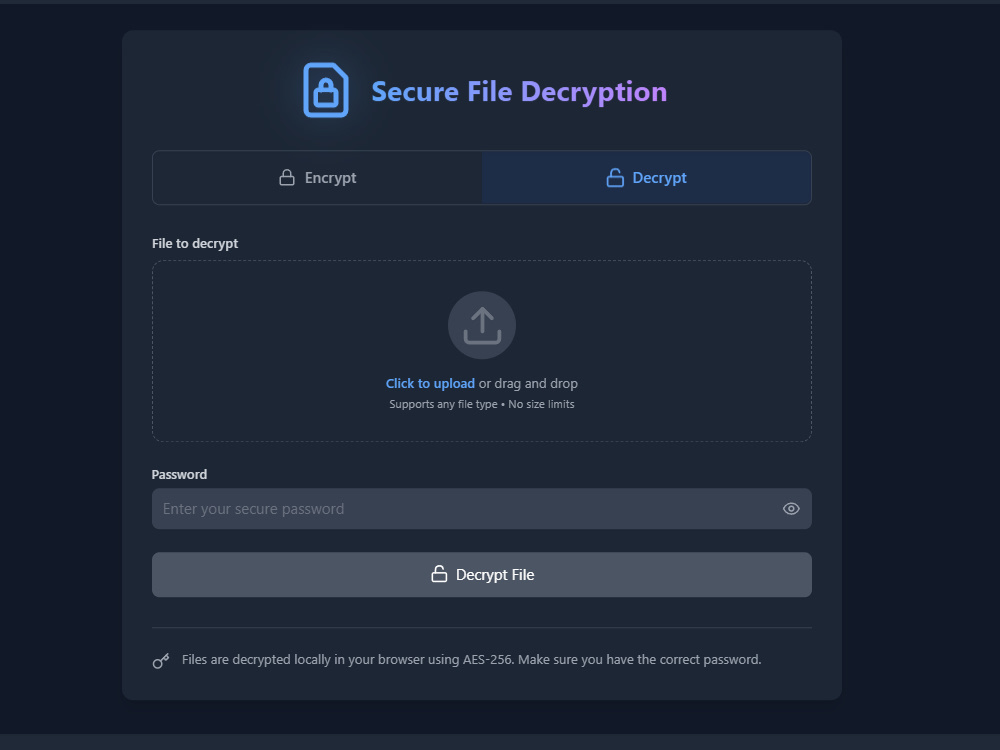Focus the password input field
This screenshot has height=750, width=1000.
(482, 508)
